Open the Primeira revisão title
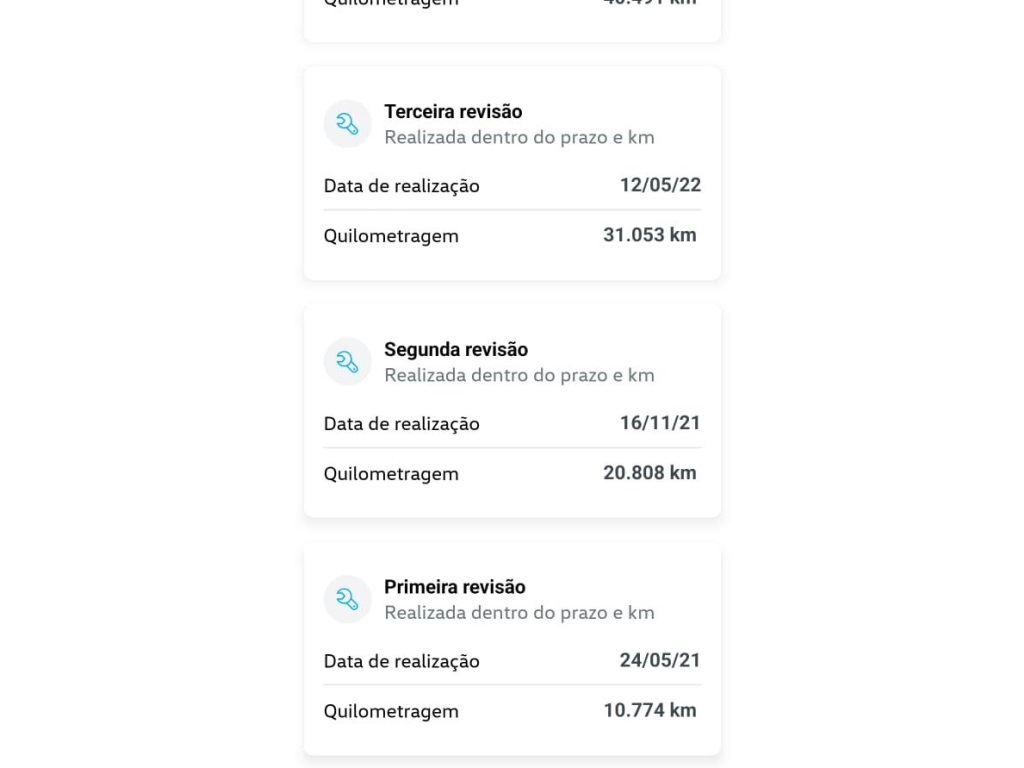The width and height of the screenshot is (1024, 768). [455, 587]
